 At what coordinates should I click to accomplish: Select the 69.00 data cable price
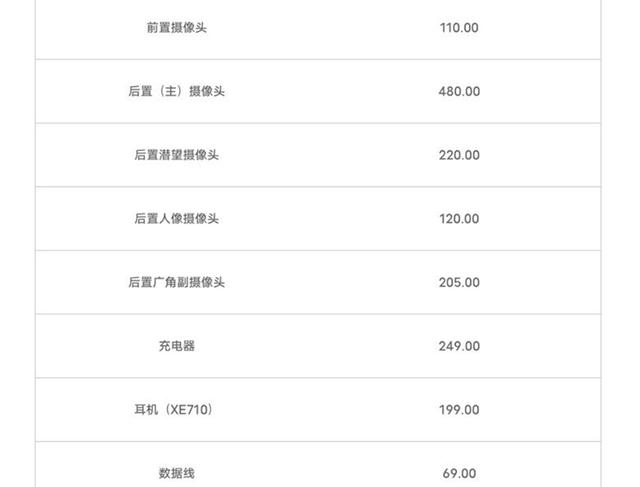pos(459,473)
